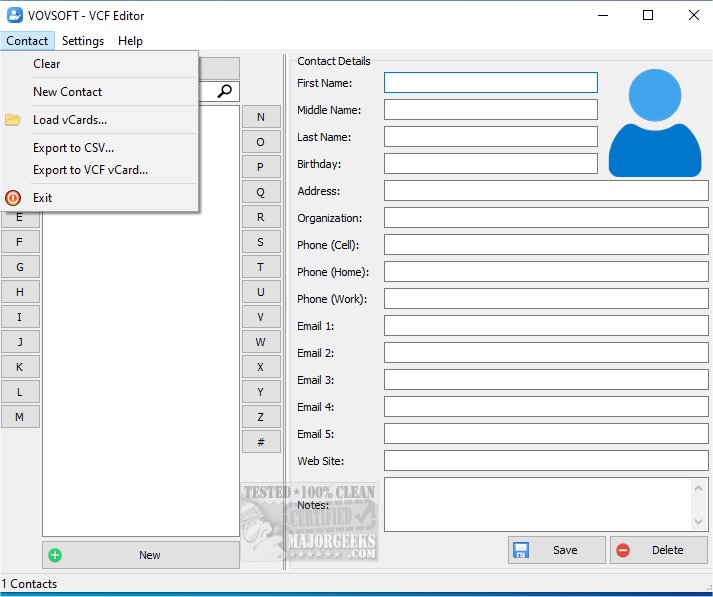
Task: Click Notes scrollbar up arrow
Action: tap(699, 488)
